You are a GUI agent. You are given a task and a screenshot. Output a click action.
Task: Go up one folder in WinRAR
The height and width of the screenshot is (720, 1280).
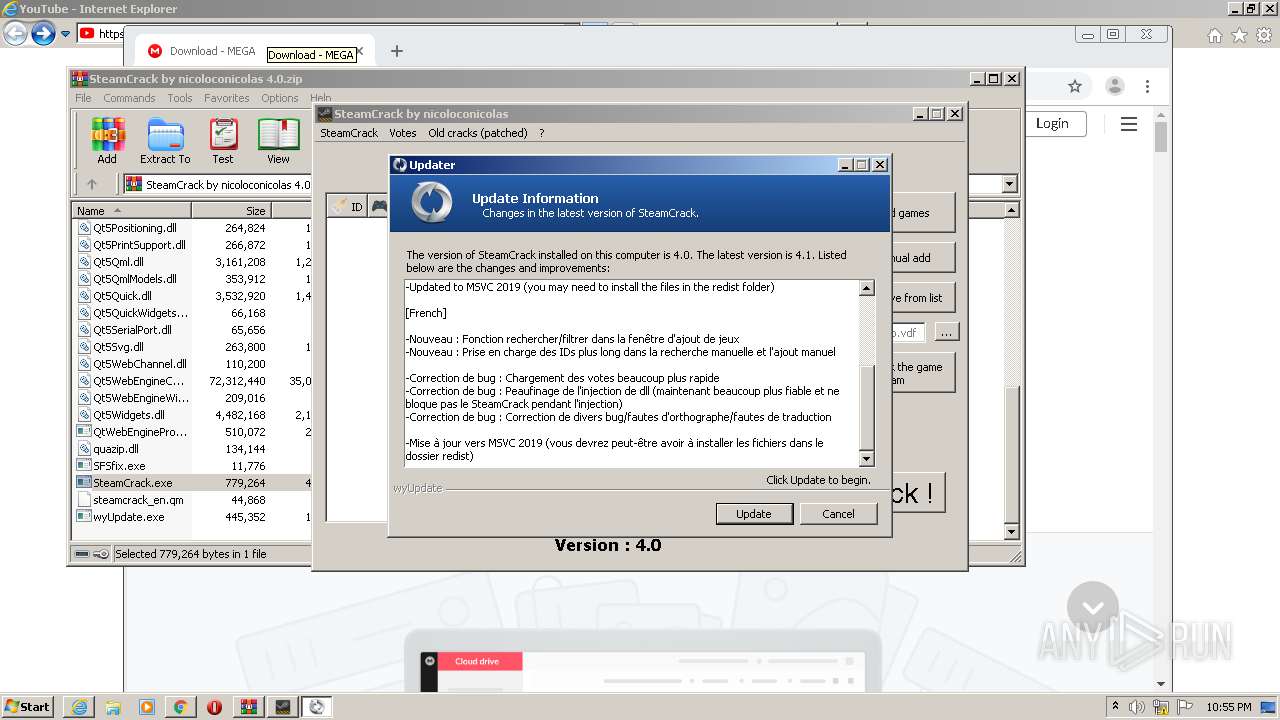pos(92,184)
